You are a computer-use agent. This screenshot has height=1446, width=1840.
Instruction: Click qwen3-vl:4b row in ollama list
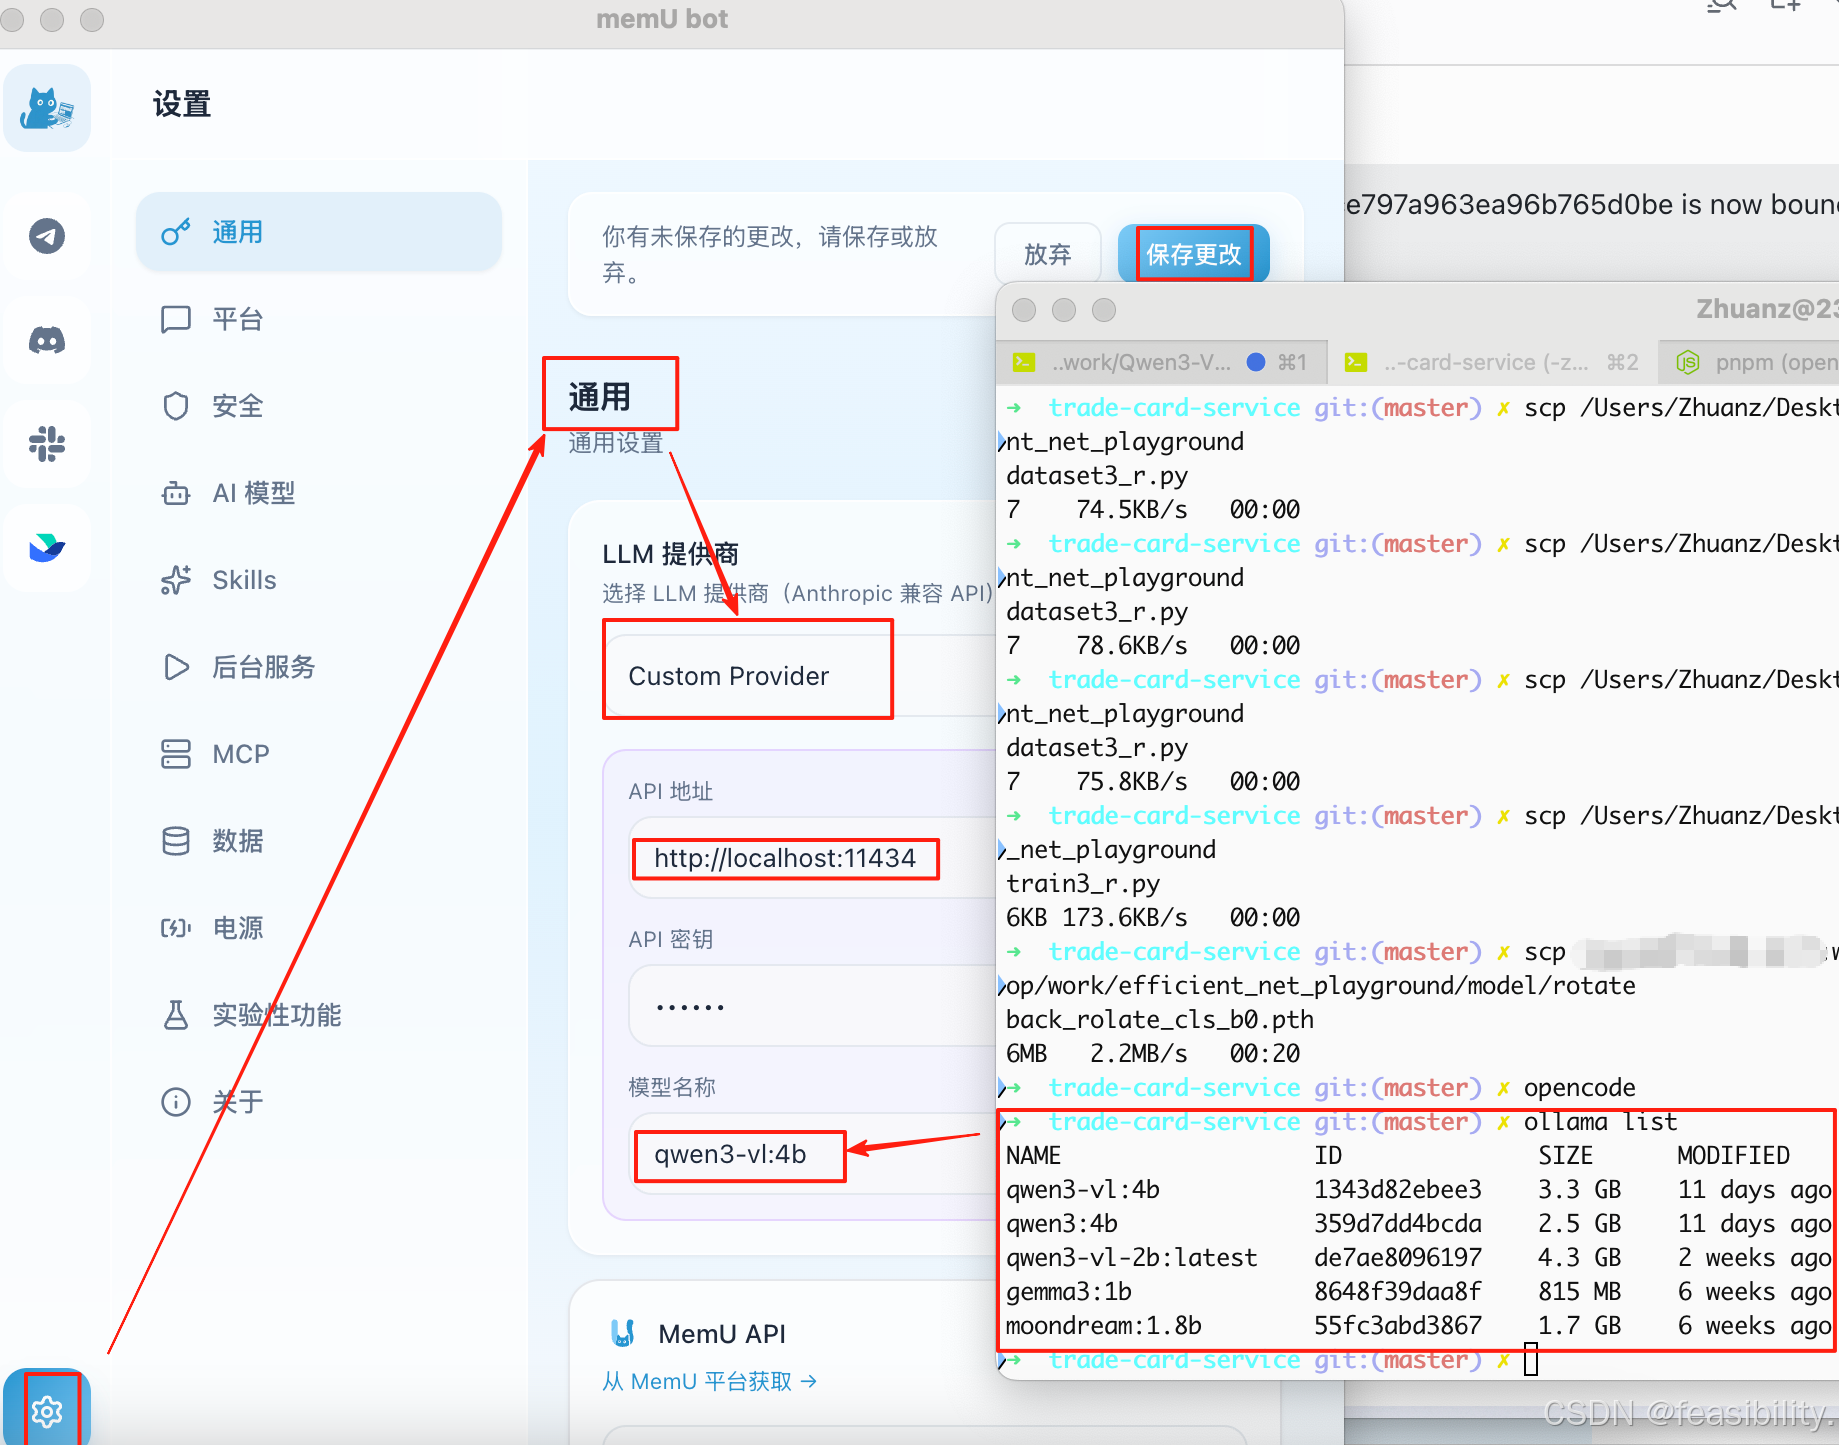(1418, 1190)
